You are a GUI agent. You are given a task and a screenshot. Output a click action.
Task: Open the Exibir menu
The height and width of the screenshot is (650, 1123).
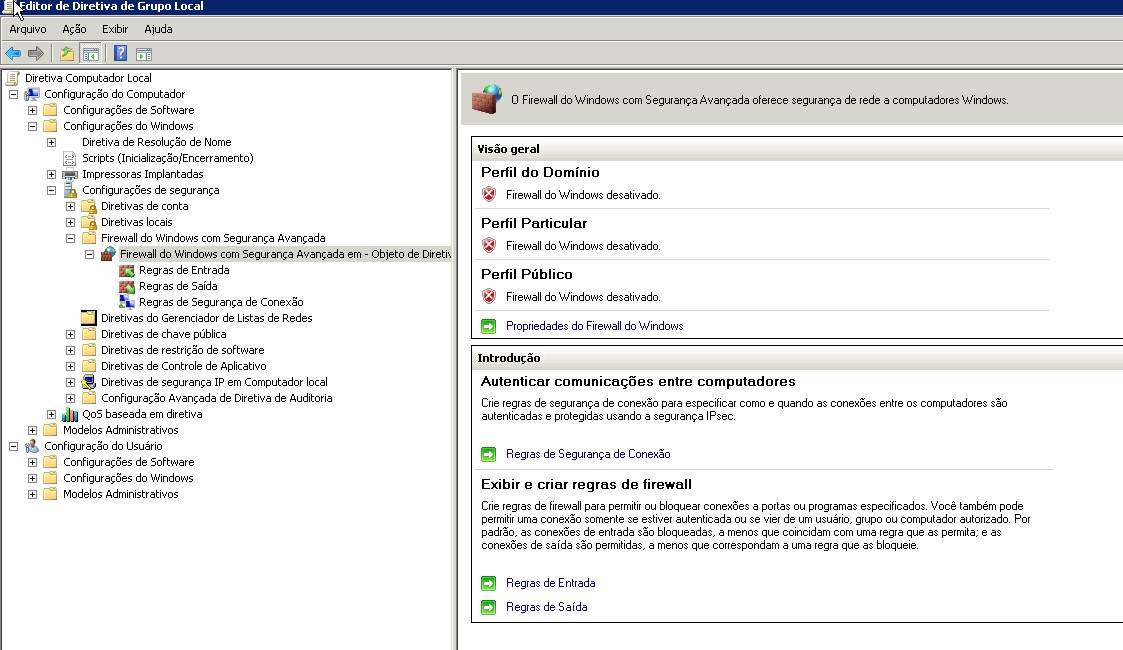point(115,29)
